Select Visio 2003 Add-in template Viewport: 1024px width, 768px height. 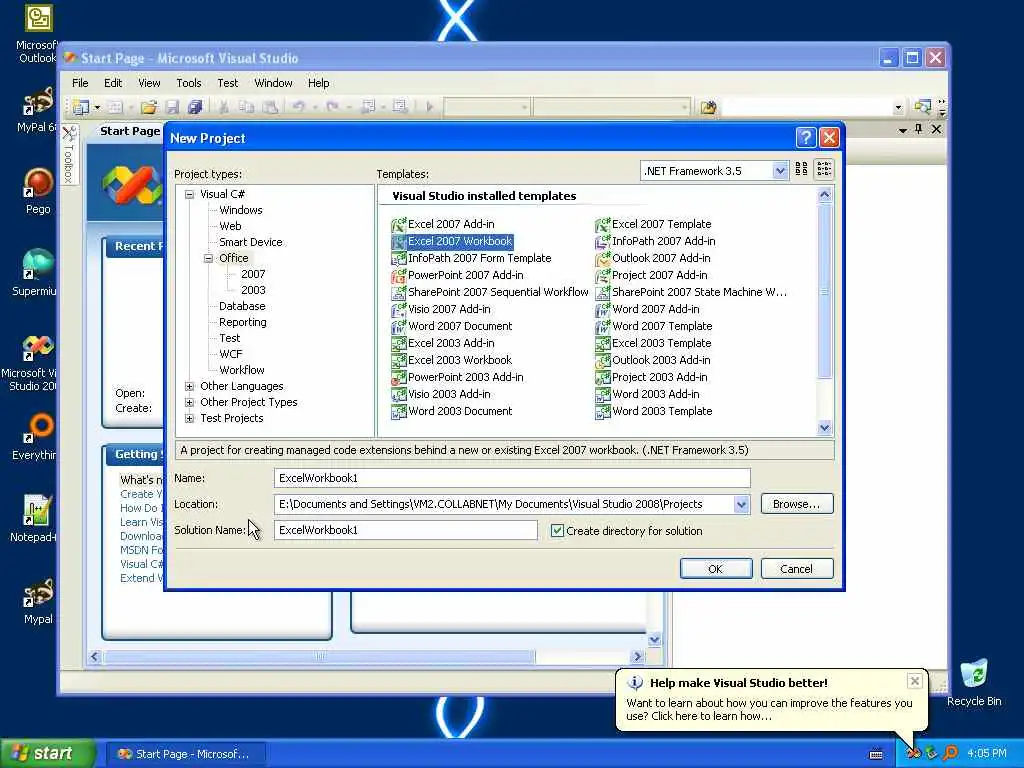coord(441,394)
